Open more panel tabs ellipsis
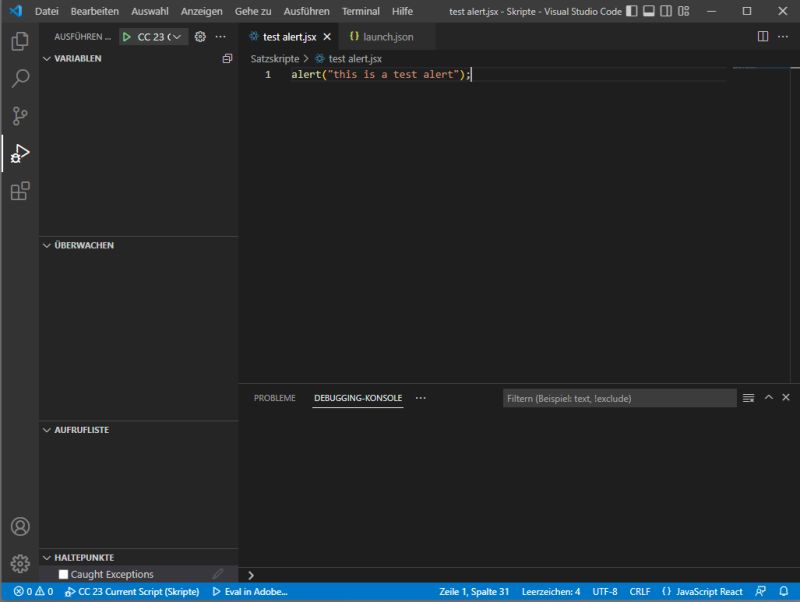The height and width of the screenshot is (602, 800). click(420, 398)
